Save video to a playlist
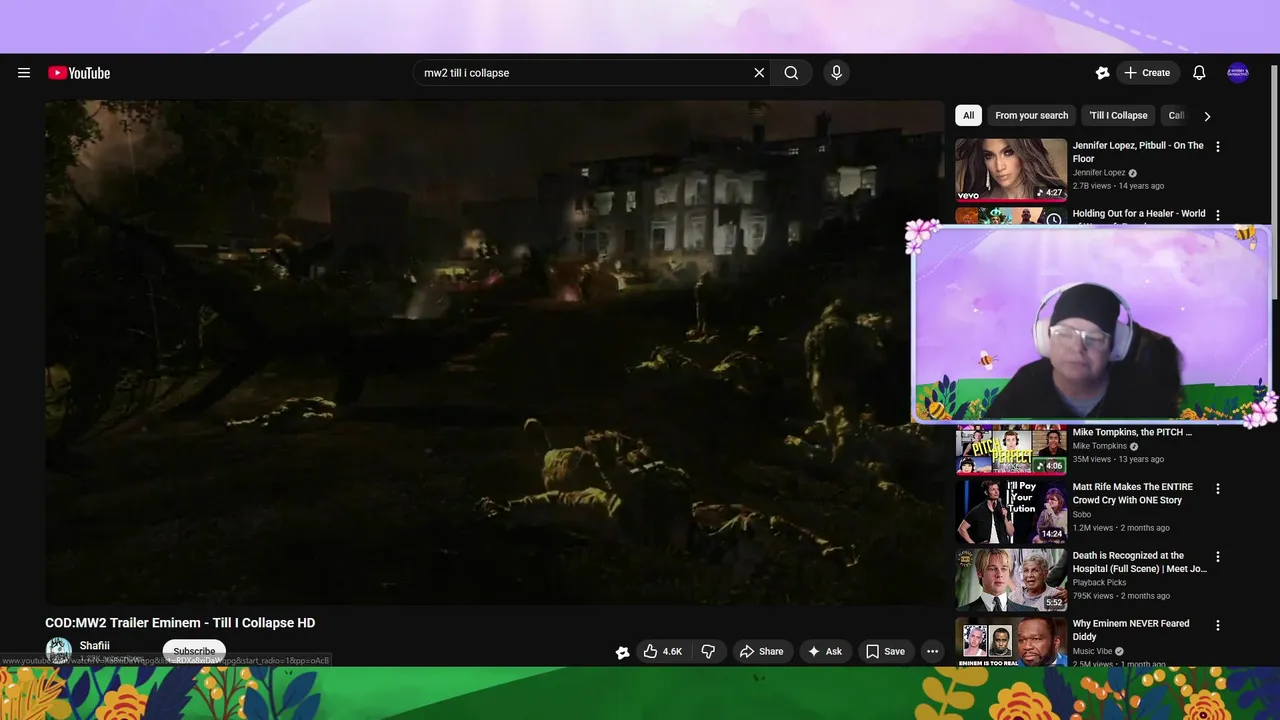 [885, 651]
